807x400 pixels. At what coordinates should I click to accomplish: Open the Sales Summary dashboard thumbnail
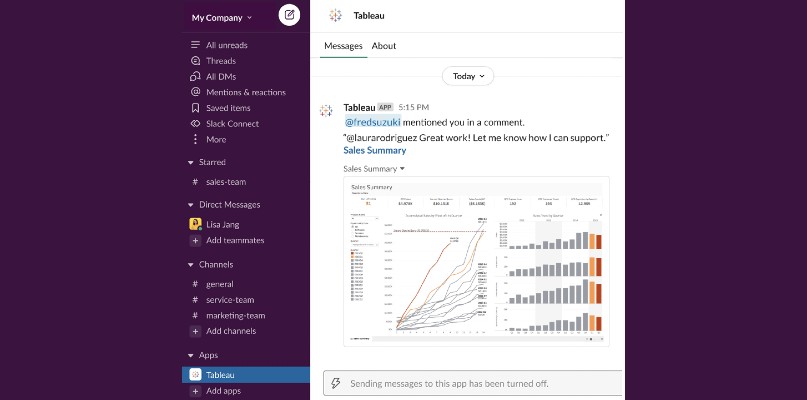476,262
